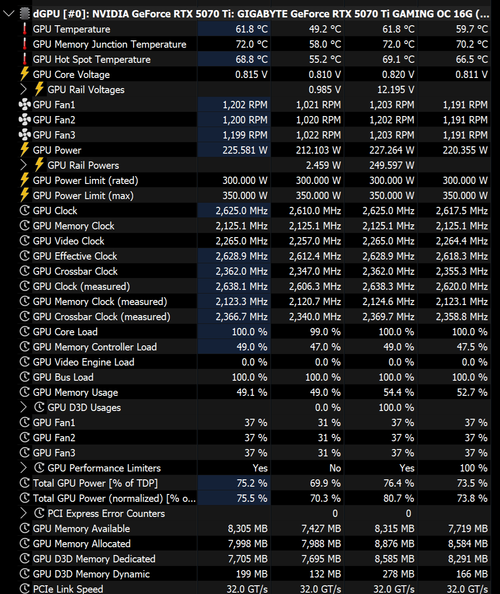Click the clock icon beside GPU Memory Clock row
The height and width of the screenshot is (594, 500).
[25, 225]
